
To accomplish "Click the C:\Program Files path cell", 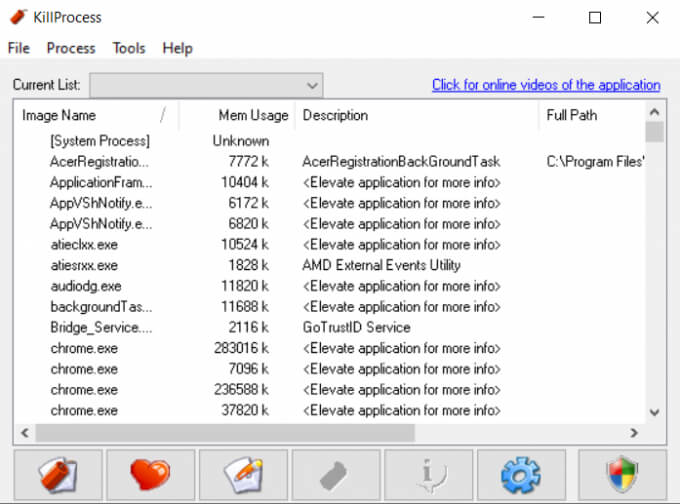I will click(595, 162).
